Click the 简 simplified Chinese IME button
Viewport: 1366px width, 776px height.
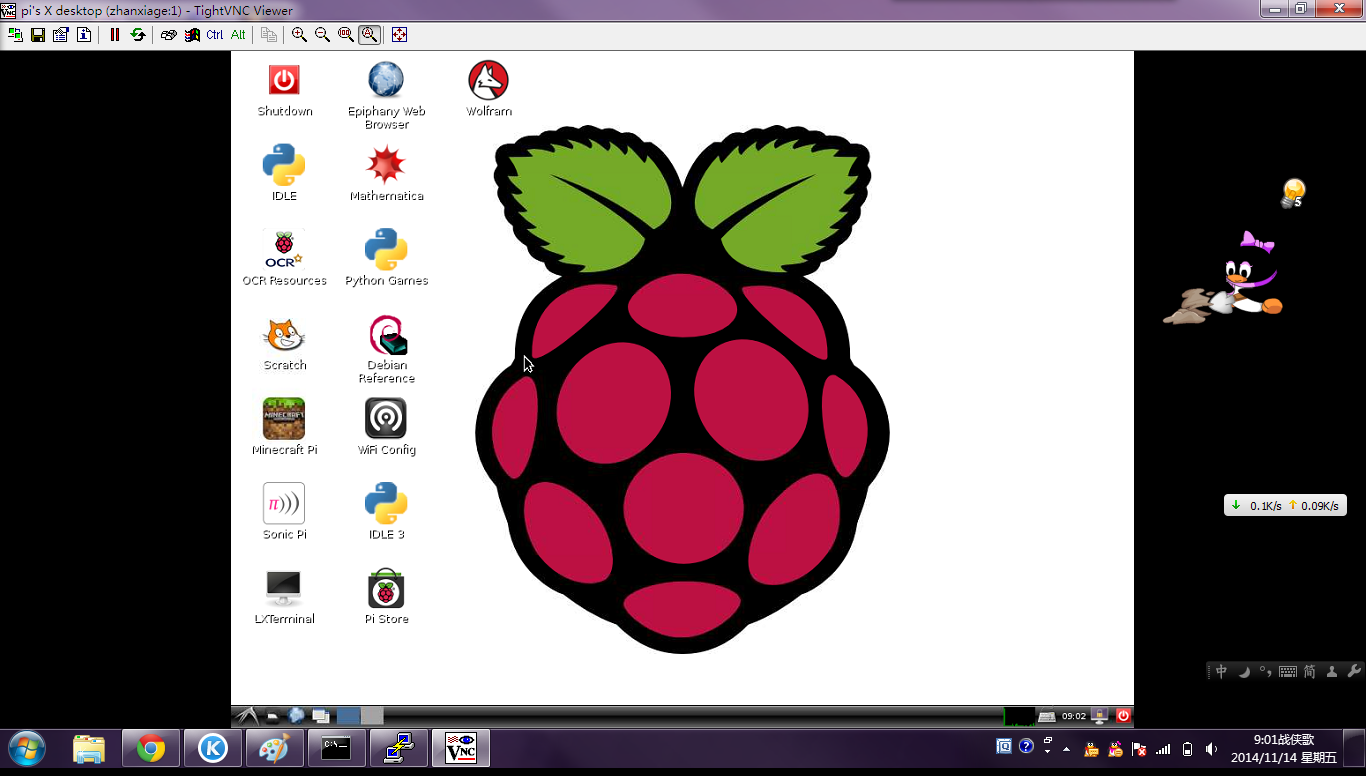coord(1309,672)
